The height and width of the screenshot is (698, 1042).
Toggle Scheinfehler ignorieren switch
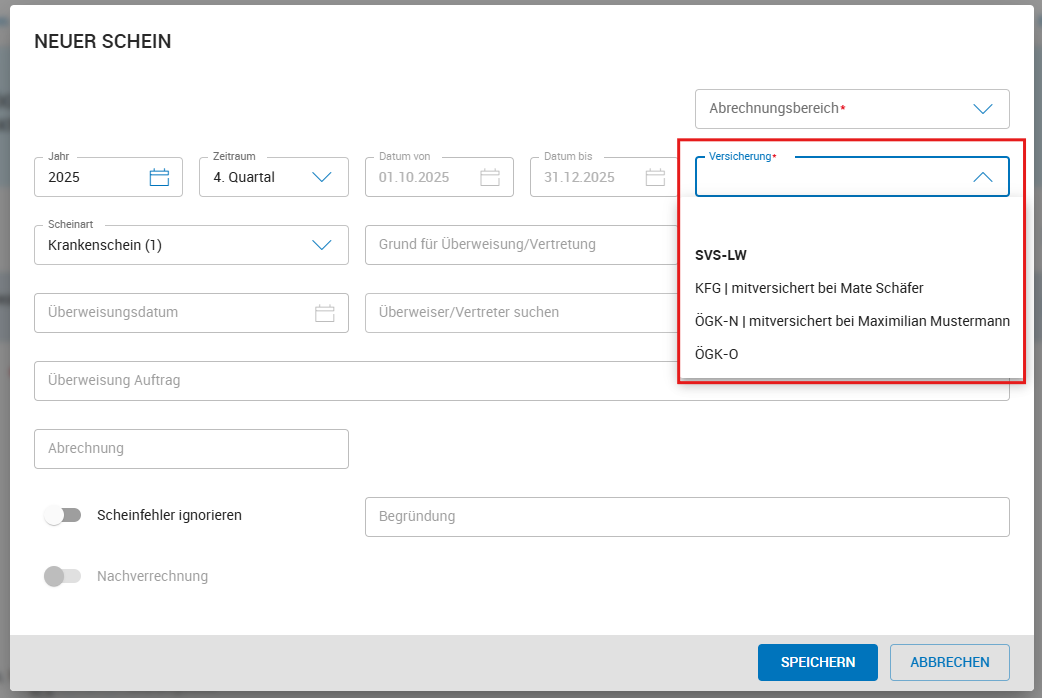(63, 516)
